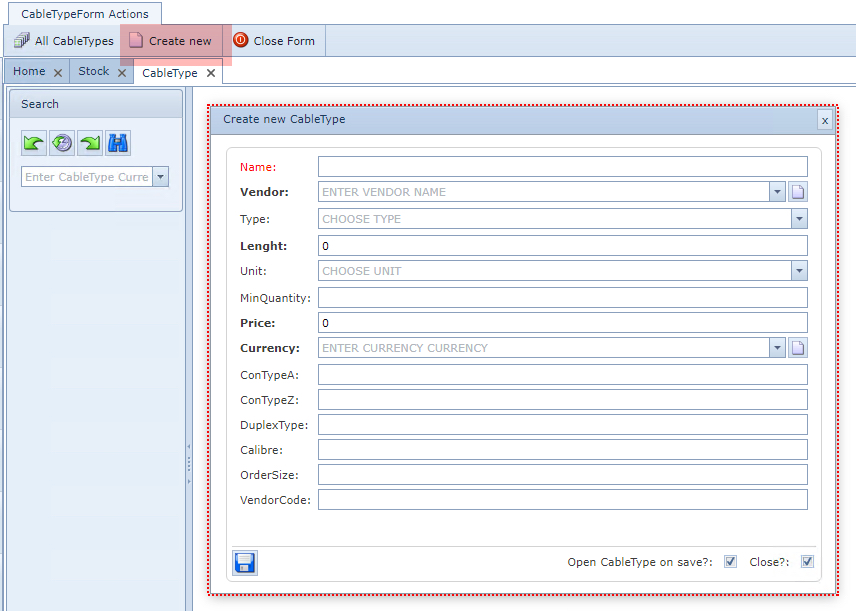Click the All CableTypes button
This screenshot has height=611, width=856.
pyautogui.click(x=65, y=41)
